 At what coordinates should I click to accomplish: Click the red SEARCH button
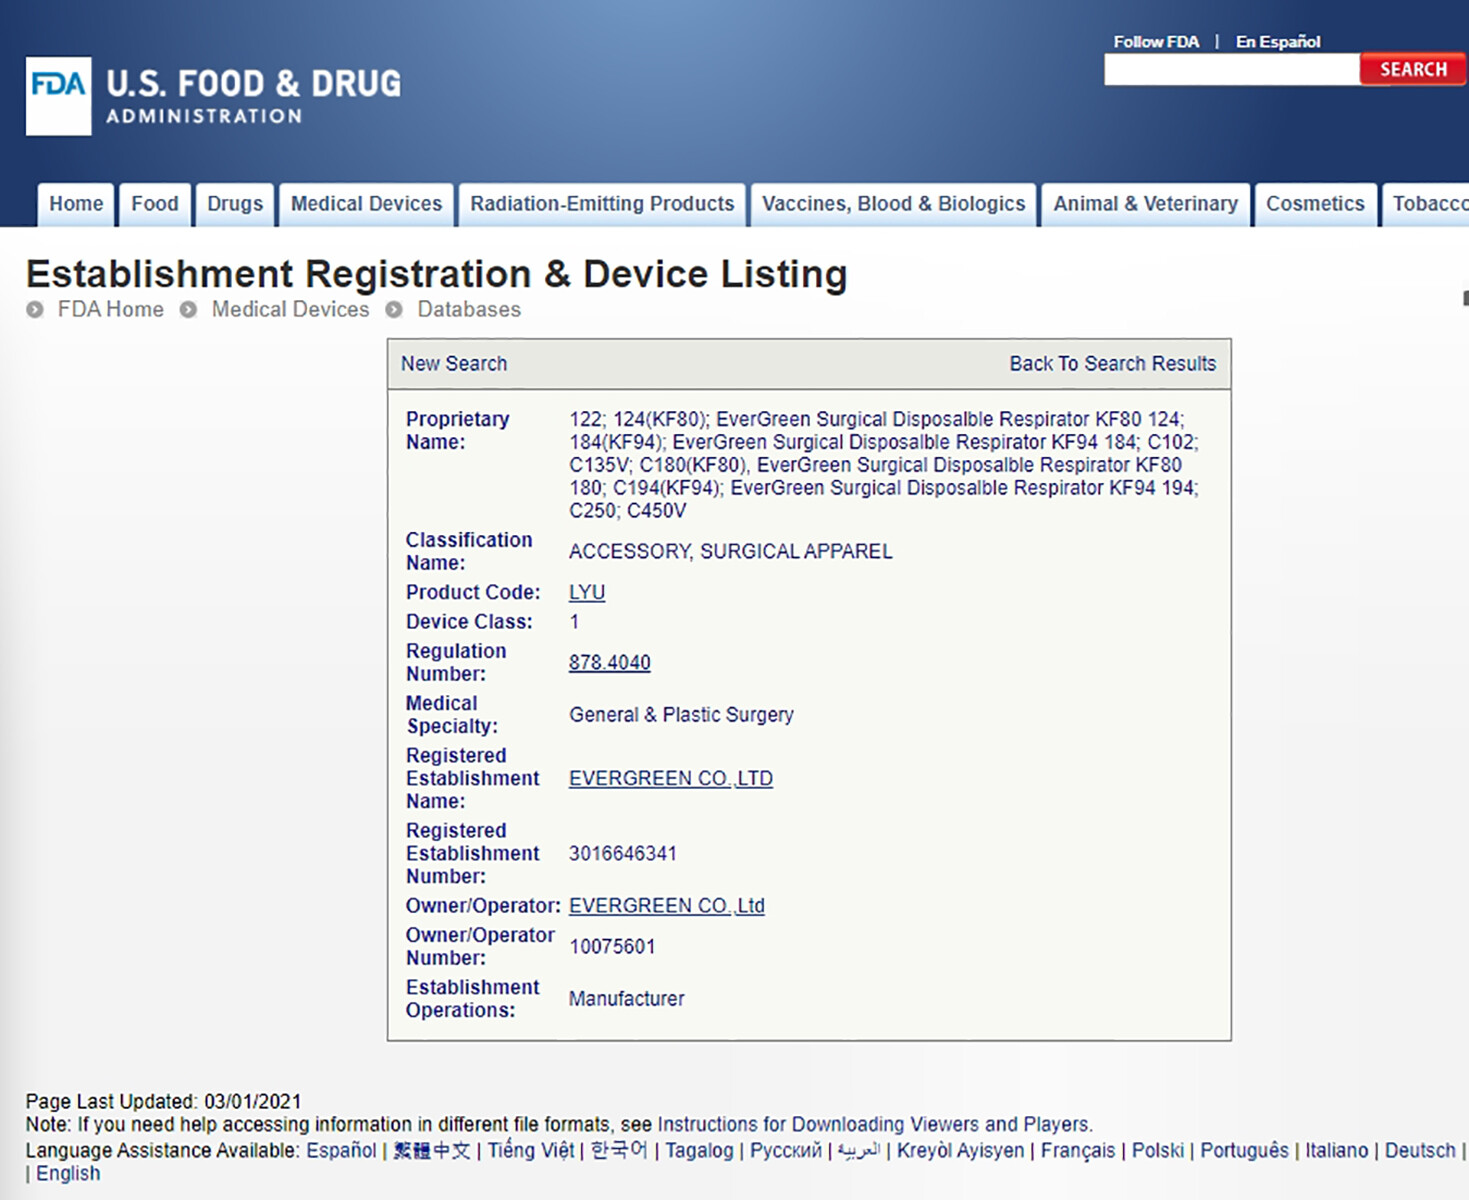point(1413,69)
